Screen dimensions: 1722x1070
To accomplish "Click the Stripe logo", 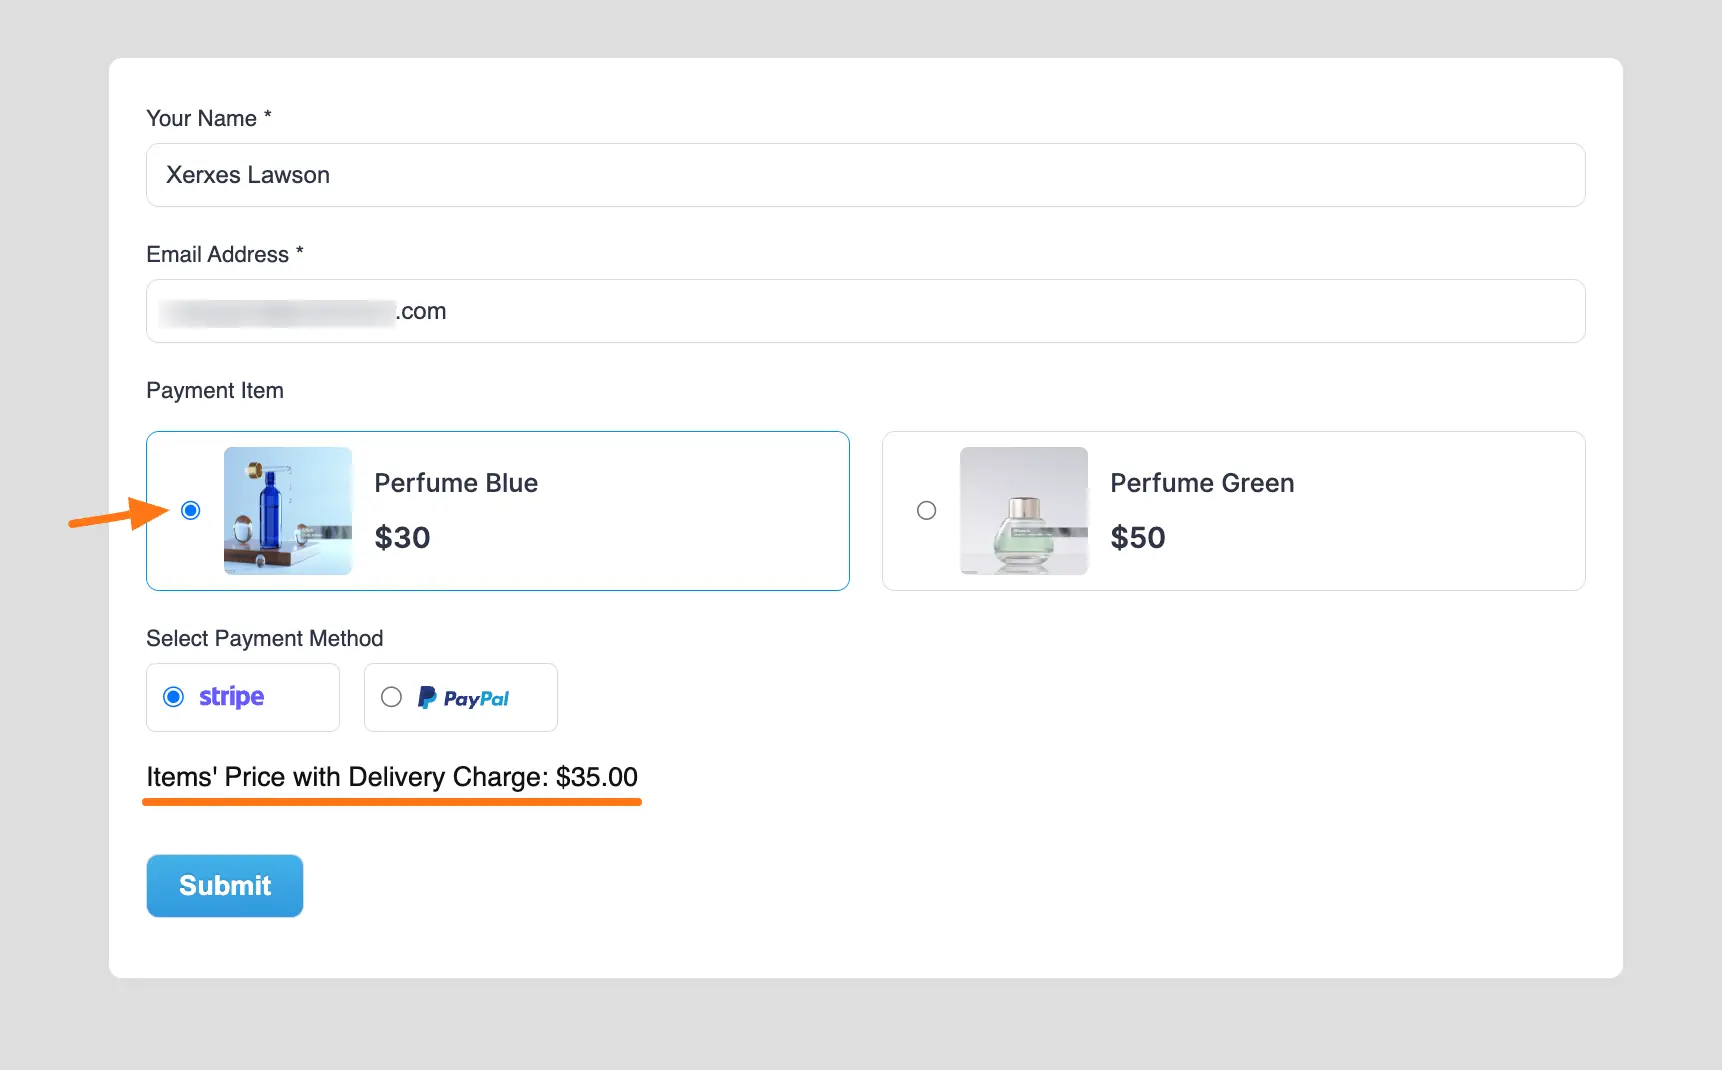I will [231, 697].
